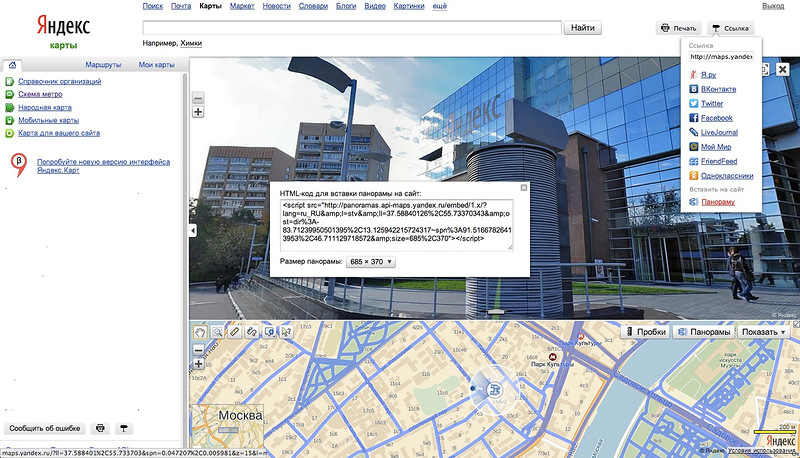Close the panorama viewer with the X button
The width and height of the screenshot is (800, 458).
[x=782, y=69]
